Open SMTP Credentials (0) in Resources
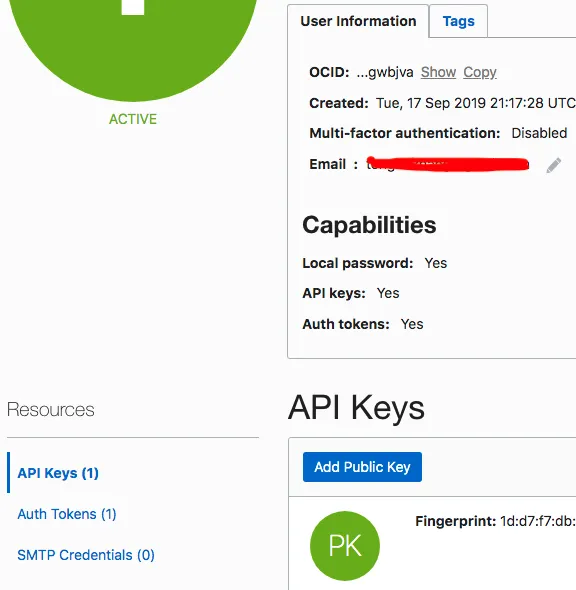576x590 pixels. (86, 555)
